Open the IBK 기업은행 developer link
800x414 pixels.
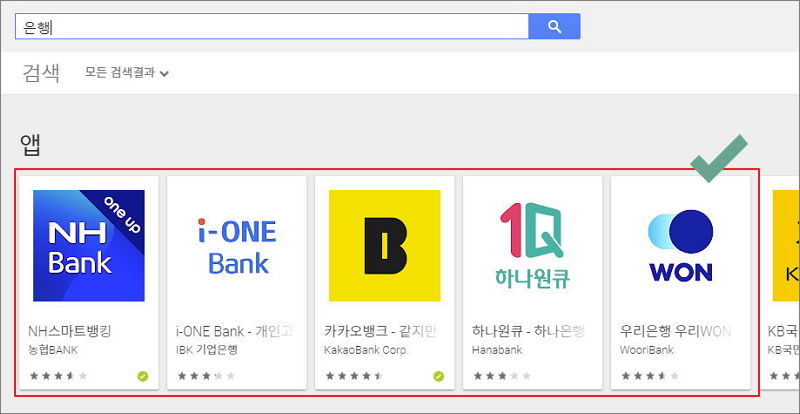click(207, 350)
